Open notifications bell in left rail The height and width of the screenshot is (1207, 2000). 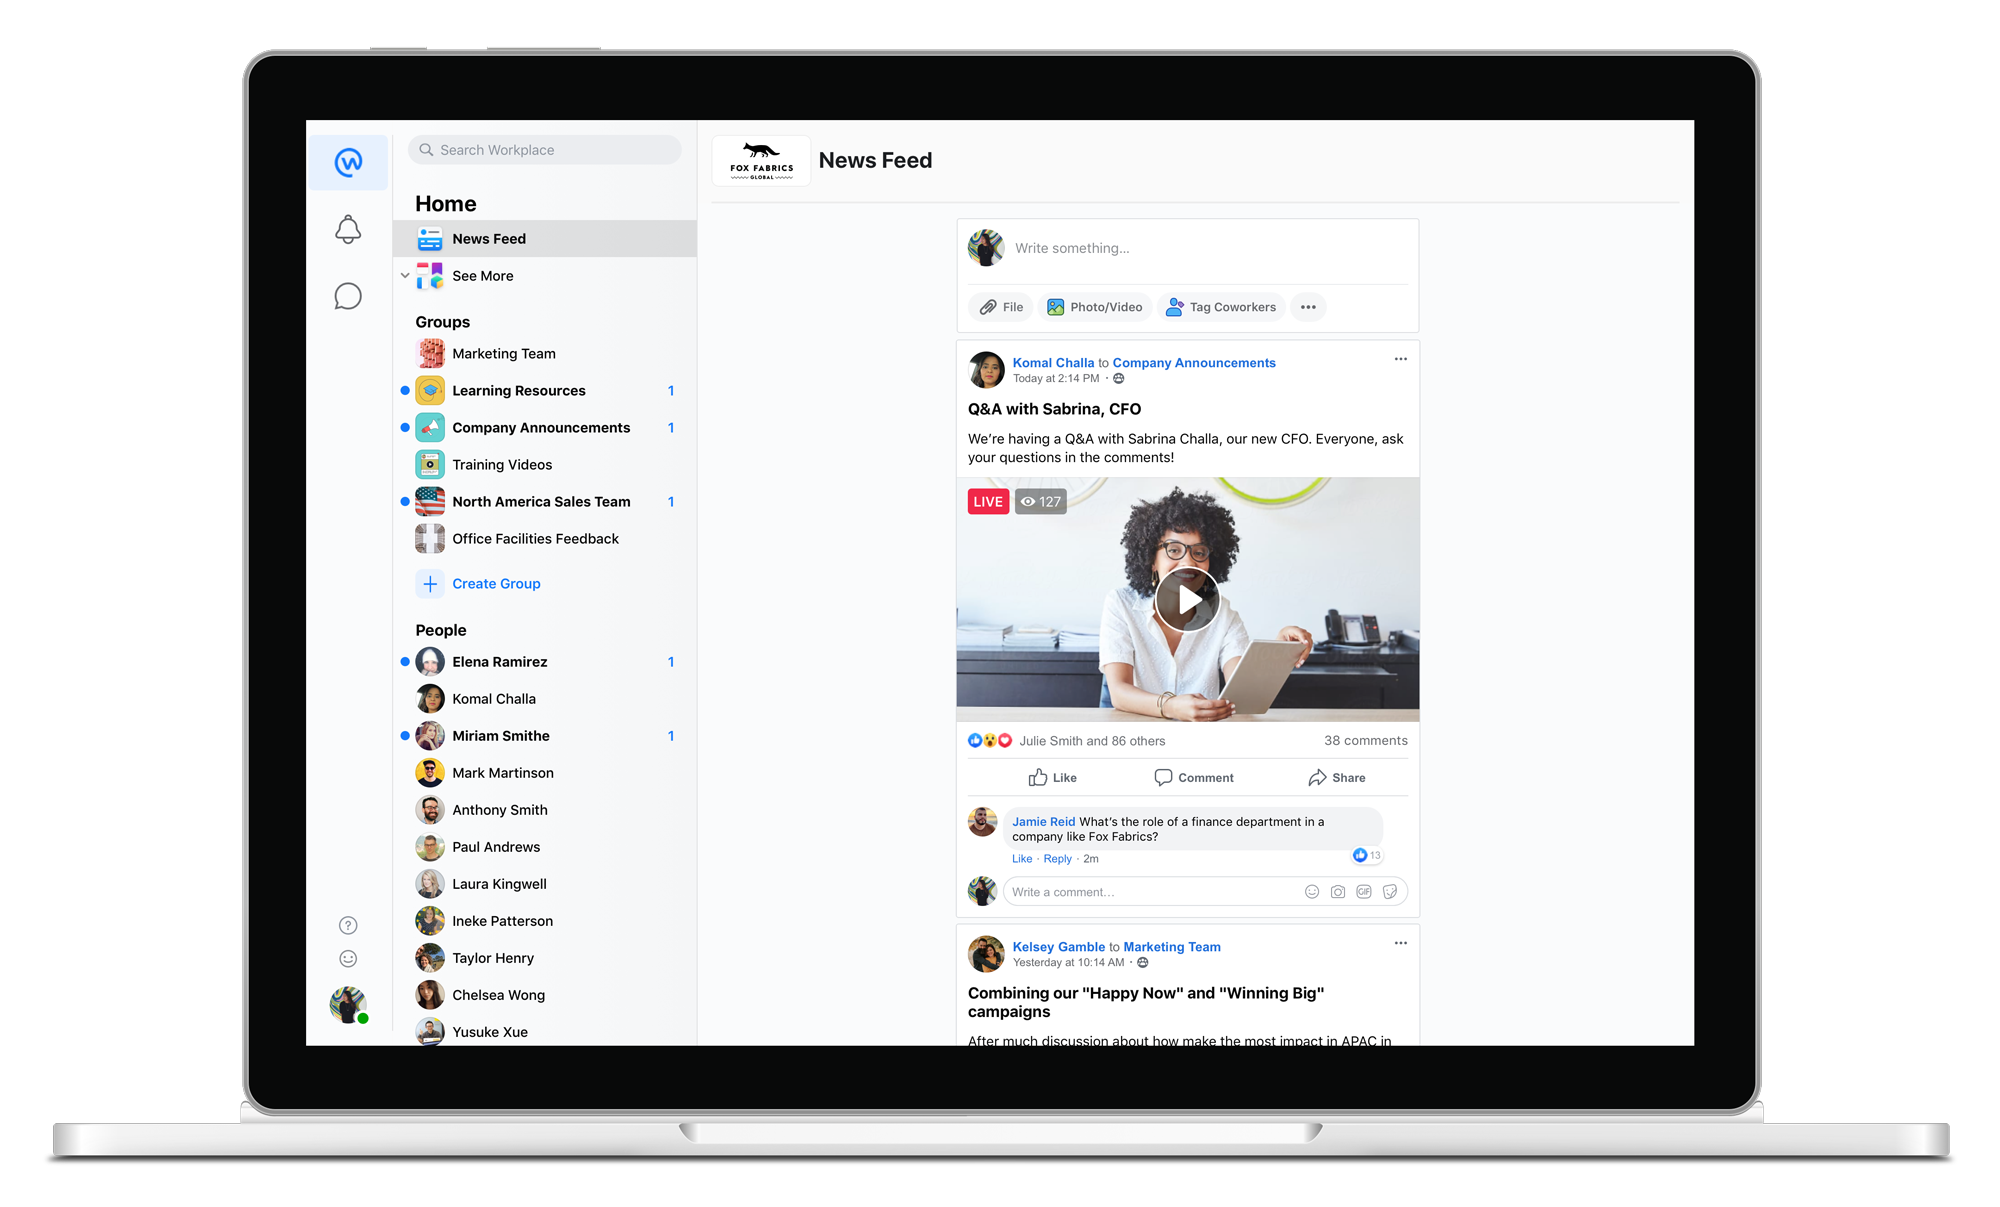click(347, 230)
